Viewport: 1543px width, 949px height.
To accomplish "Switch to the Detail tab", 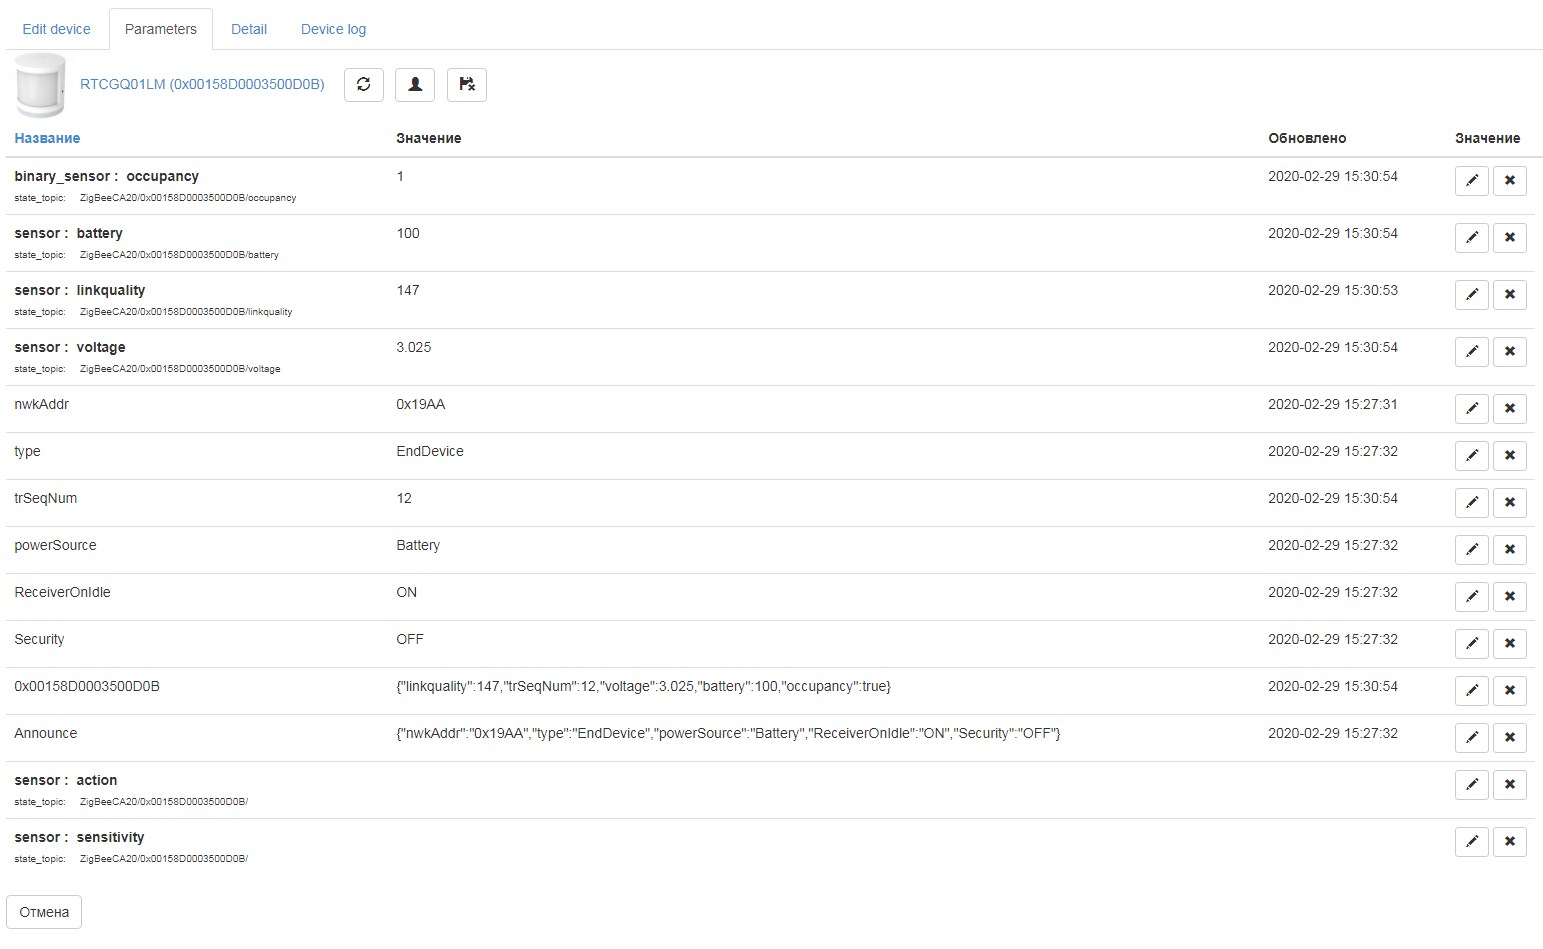I will tap(248, 29).
